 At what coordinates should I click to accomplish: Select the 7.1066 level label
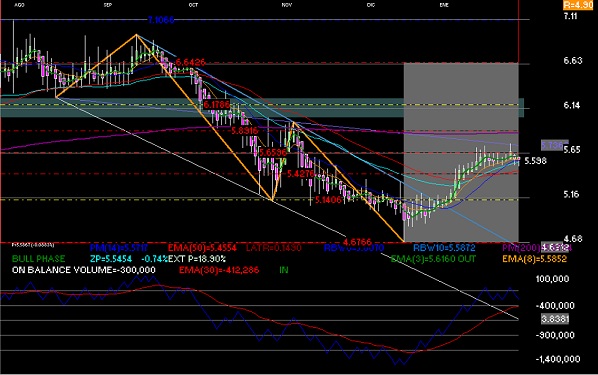pyautogui.click(x=161, y=20)
